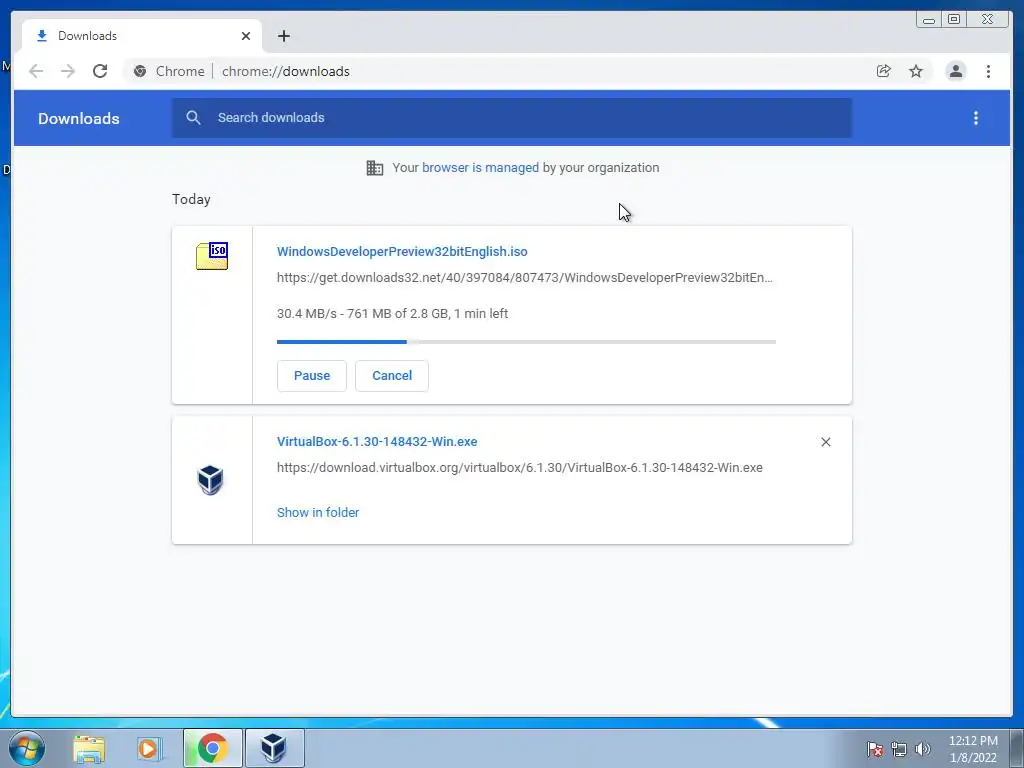Click the network icon in system tray
Image resolution: width=1024 pixels, height=768 pixels.
pos(899,749)
